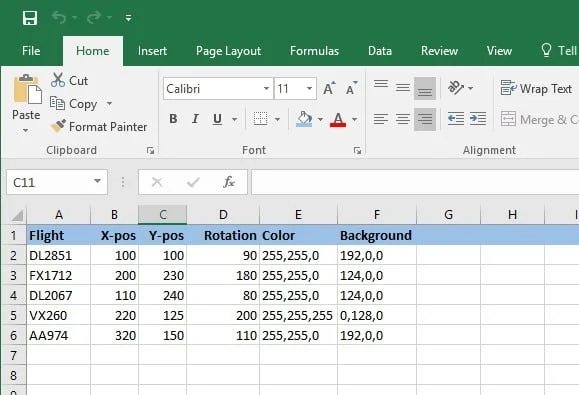
Task: Open the Fill Color dropdown arrow
Action: coord(320,119)
